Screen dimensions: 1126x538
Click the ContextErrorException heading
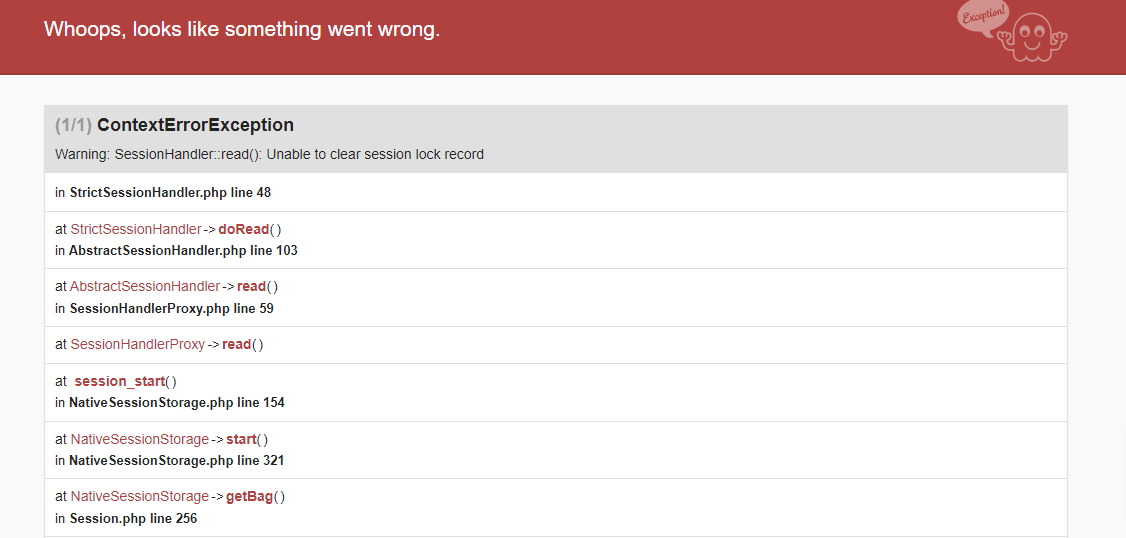(195, 125)
